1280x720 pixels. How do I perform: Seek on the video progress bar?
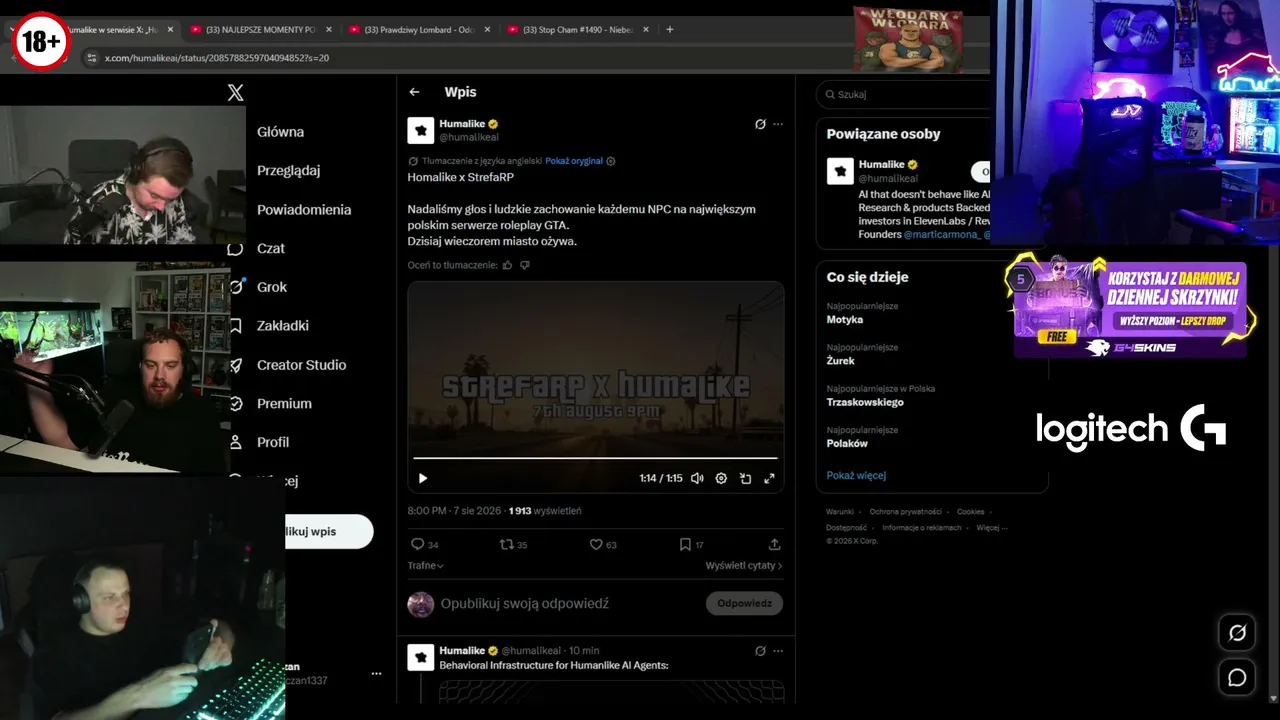tap(595, 458)
